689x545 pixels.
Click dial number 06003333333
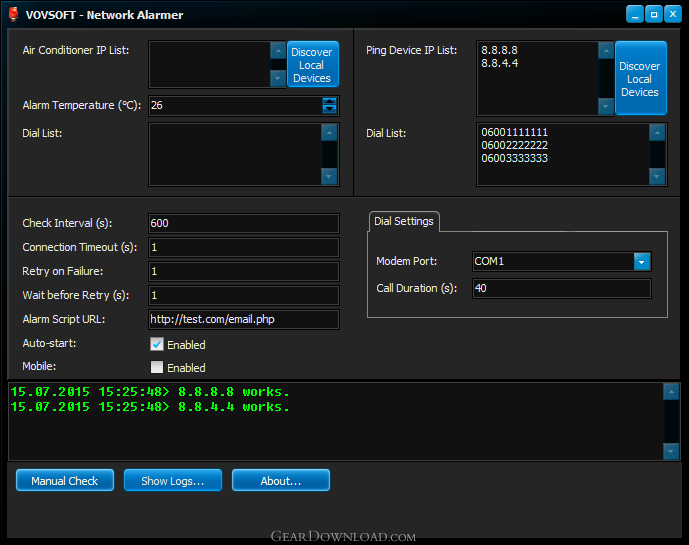(514, 158)
